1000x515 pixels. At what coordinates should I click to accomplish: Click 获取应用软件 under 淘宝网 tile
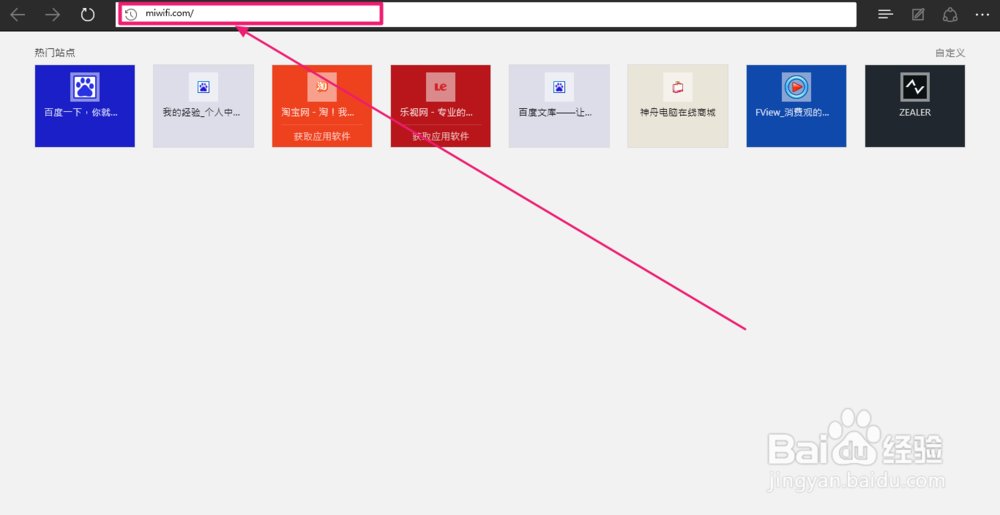[322, 136]
